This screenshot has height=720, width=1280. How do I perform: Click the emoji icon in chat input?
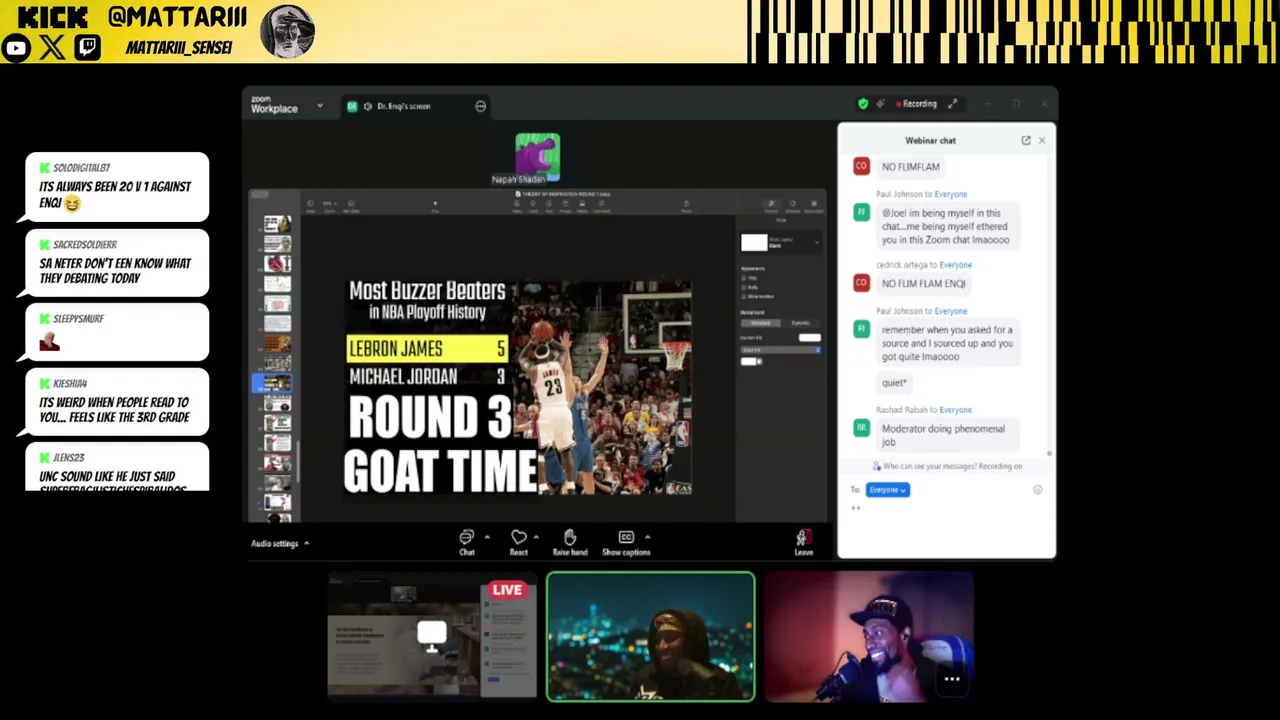(1037, 489)
